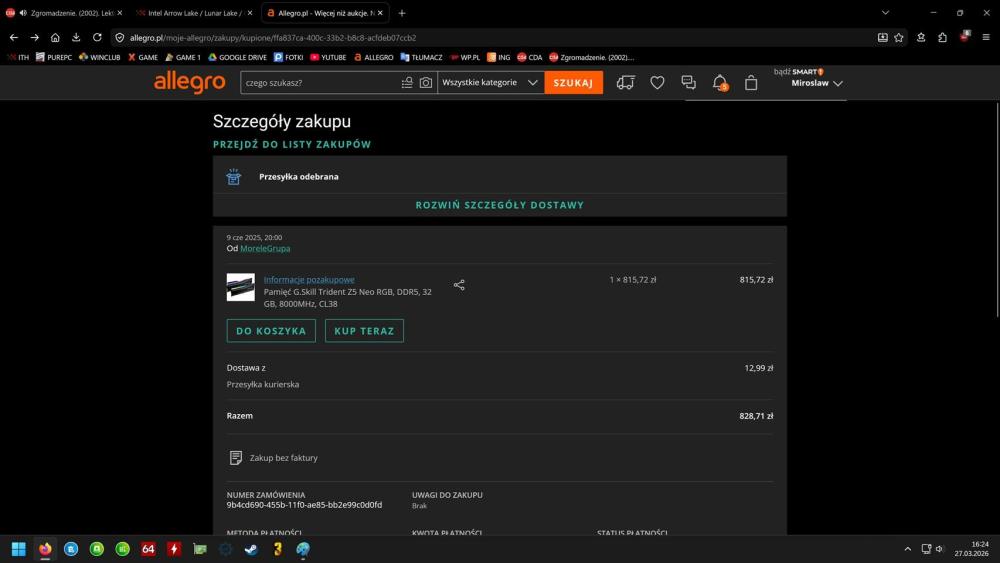This screenshot has height=563, width=1000.
Task: Open Allegro notifications bell
Action: (719, 83)
